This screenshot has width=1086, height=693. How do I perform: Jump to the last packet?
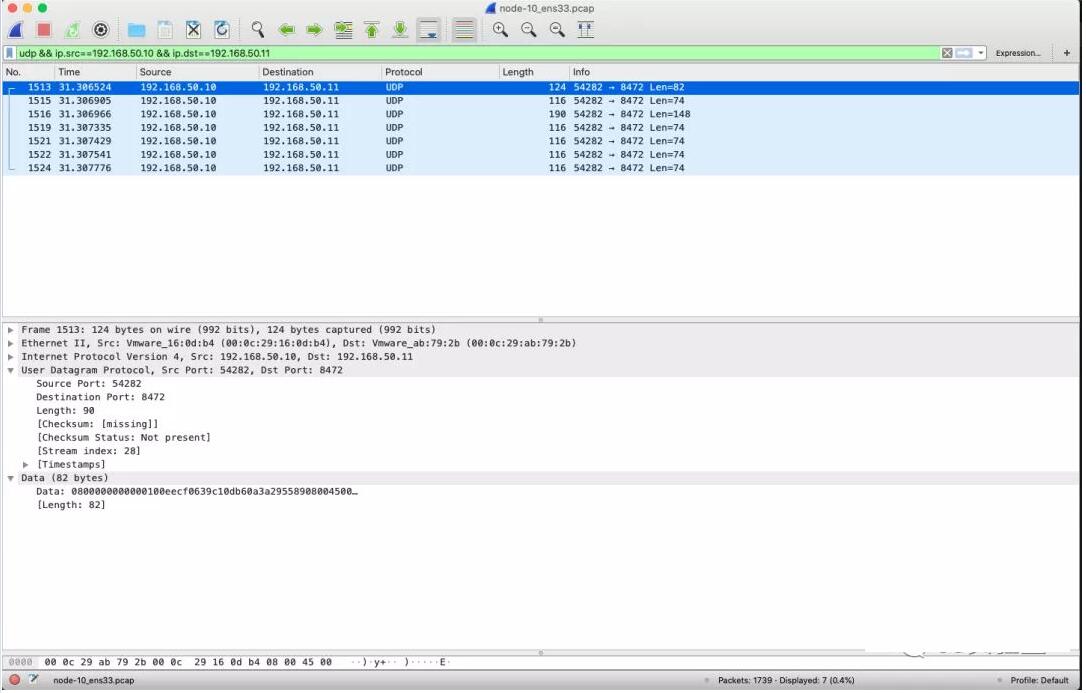click(x=400, y=30)
